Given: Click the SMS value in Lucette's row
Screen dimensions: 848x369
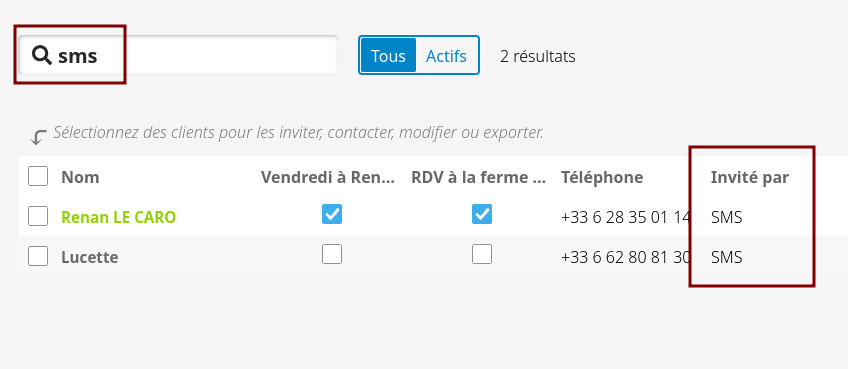Looking at the screenshot, I should [726, 257].
